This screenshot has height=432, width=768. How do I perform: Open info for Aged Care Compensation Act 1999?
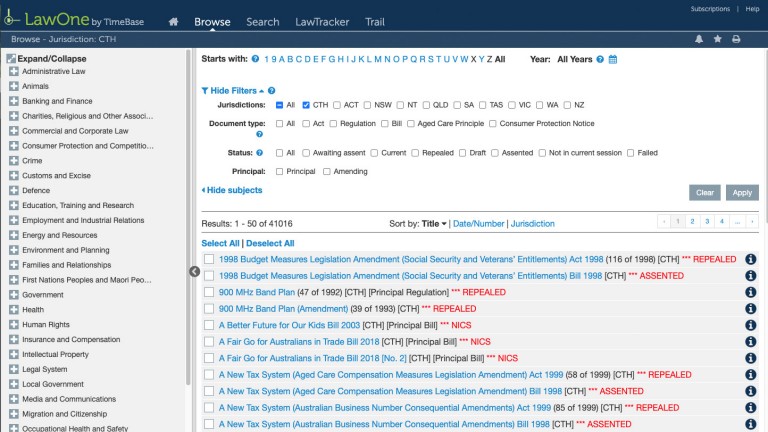750,375
